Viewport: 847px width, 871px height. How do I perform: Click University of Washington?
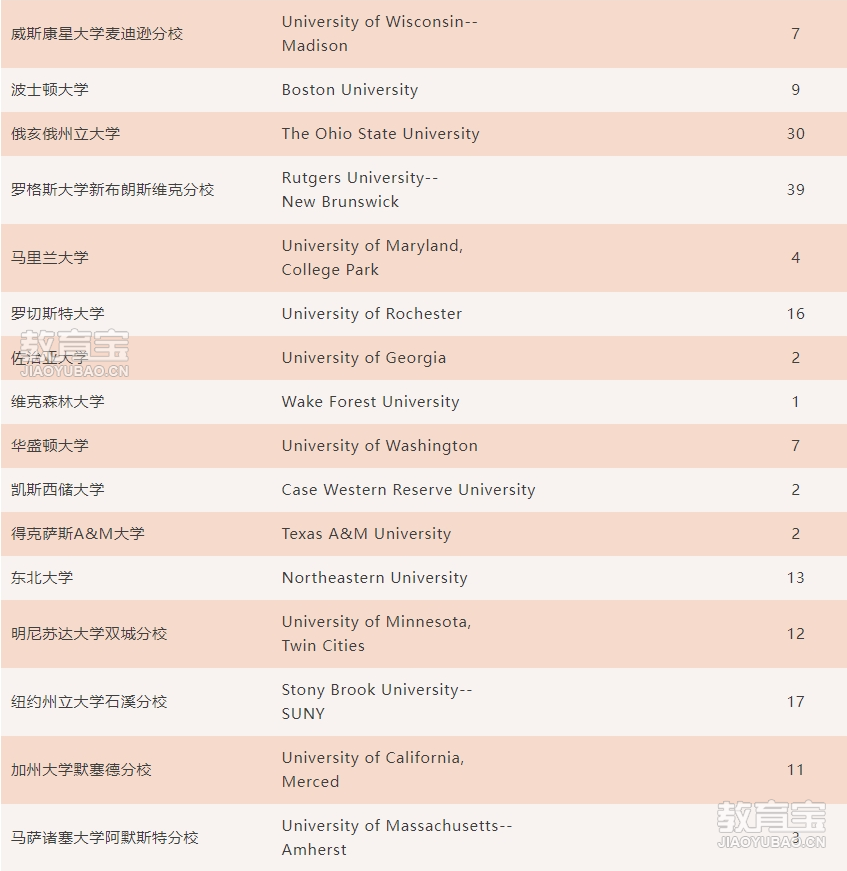click(379, 445)
